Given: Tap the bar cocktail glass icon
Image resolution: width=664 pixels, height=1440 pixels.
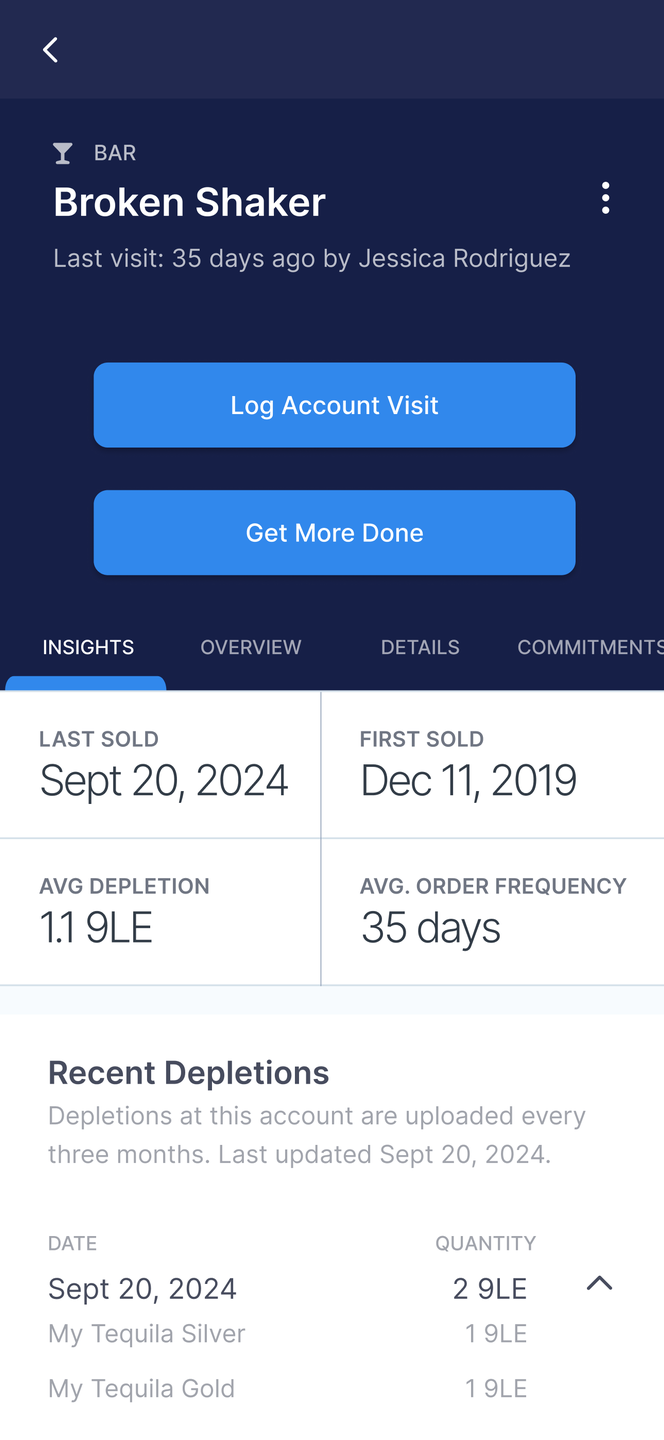Looking at the screenshot, I should click(63, 153).
